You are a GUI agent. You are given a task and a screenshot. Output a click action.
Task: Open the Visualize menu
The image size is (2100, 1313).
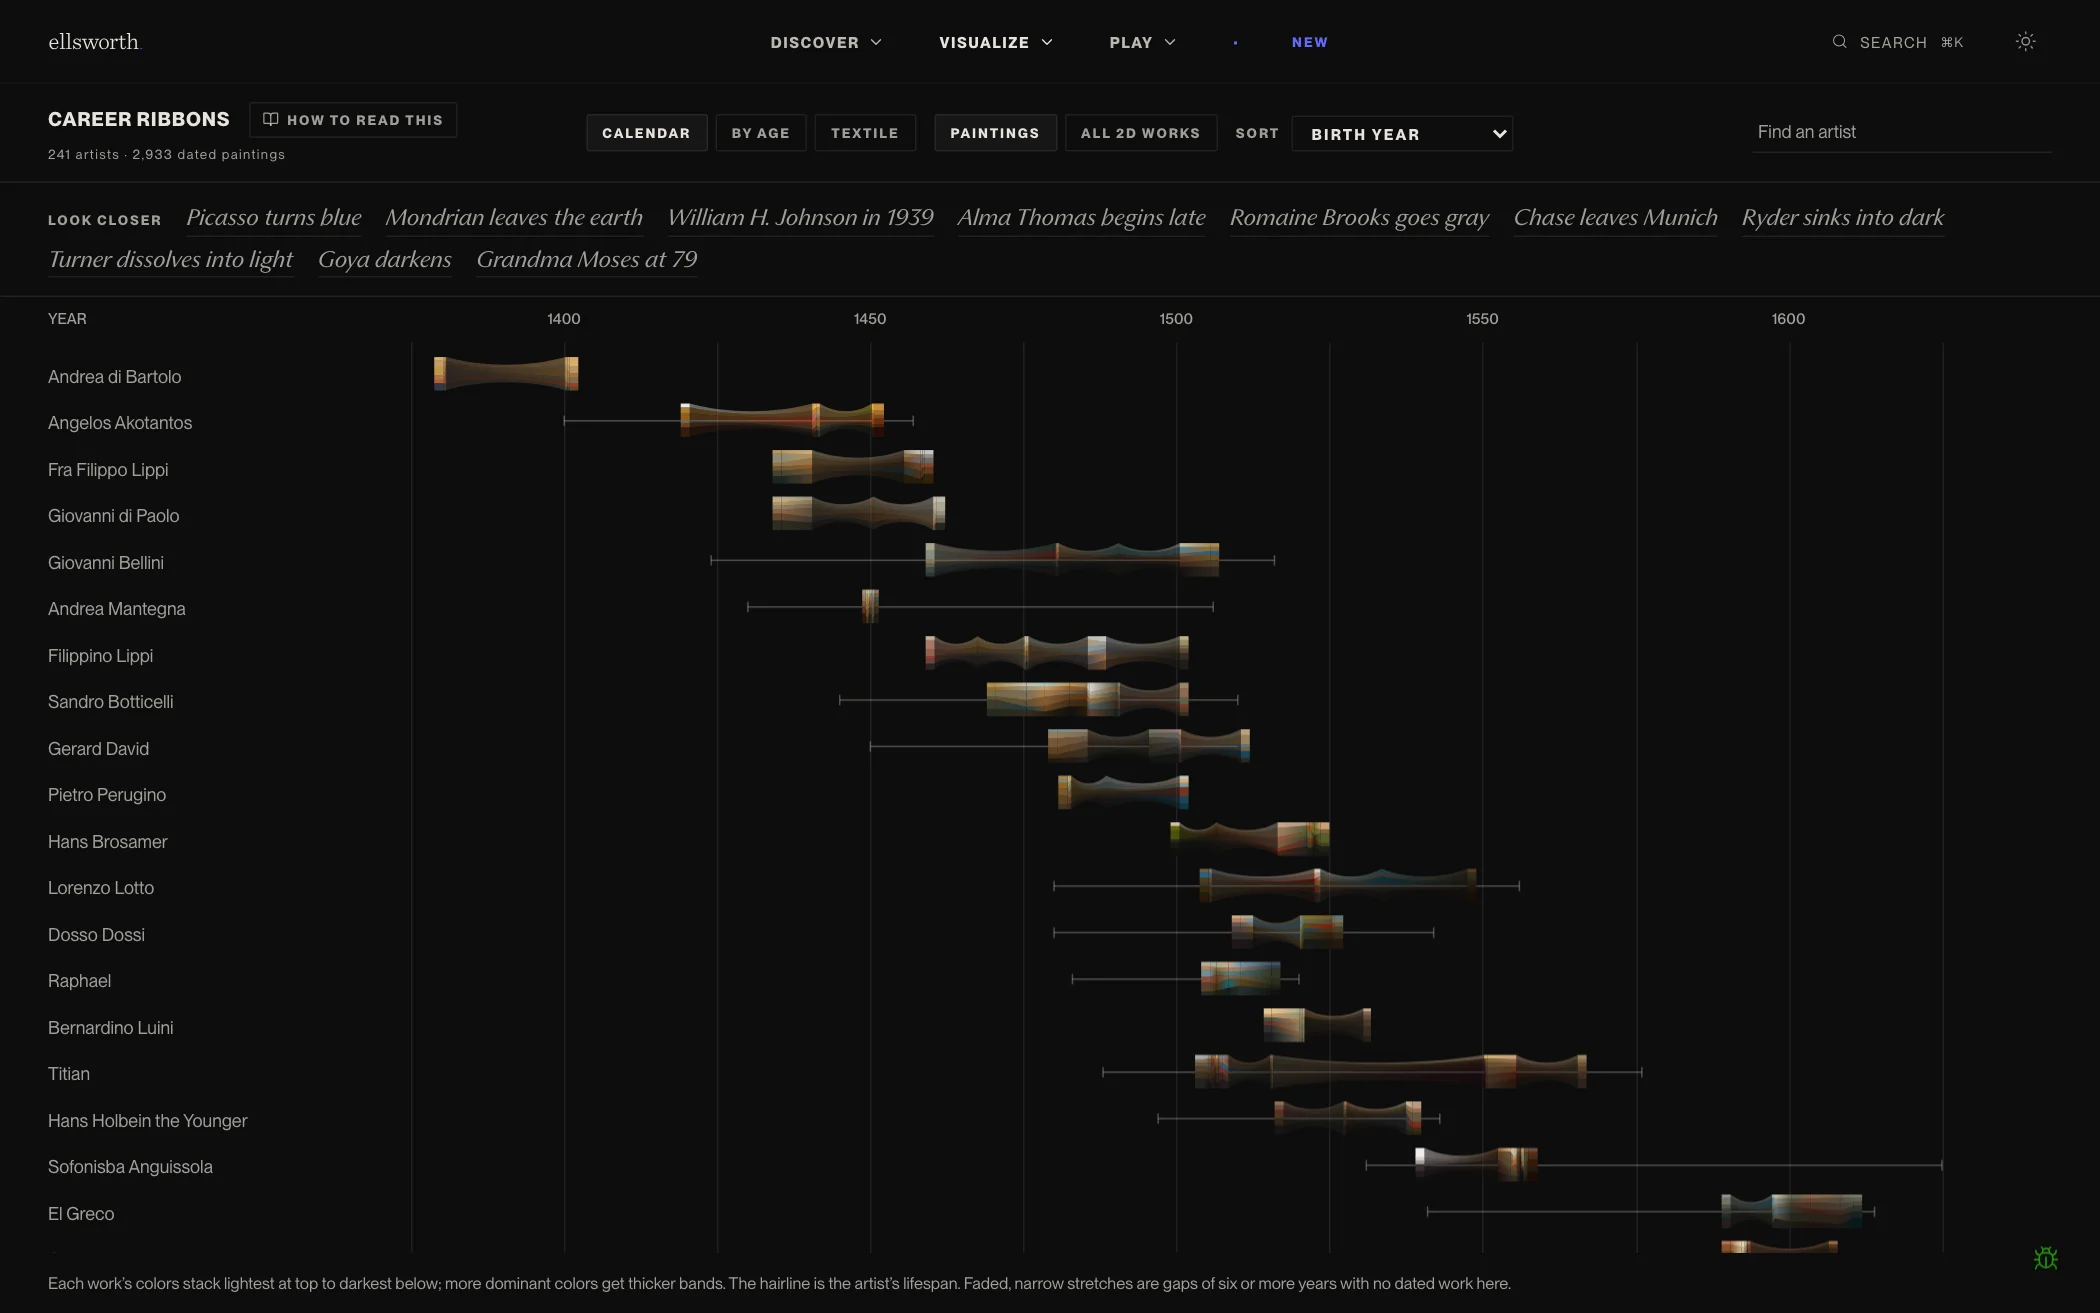click(995, 42)
